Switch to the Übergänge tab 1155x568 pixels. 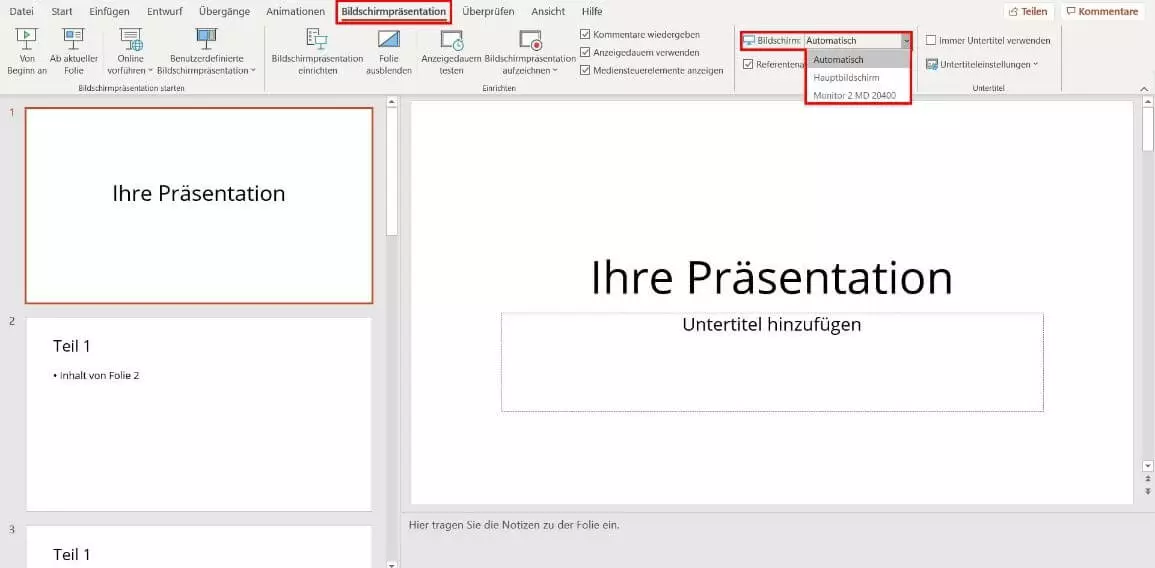224,11
